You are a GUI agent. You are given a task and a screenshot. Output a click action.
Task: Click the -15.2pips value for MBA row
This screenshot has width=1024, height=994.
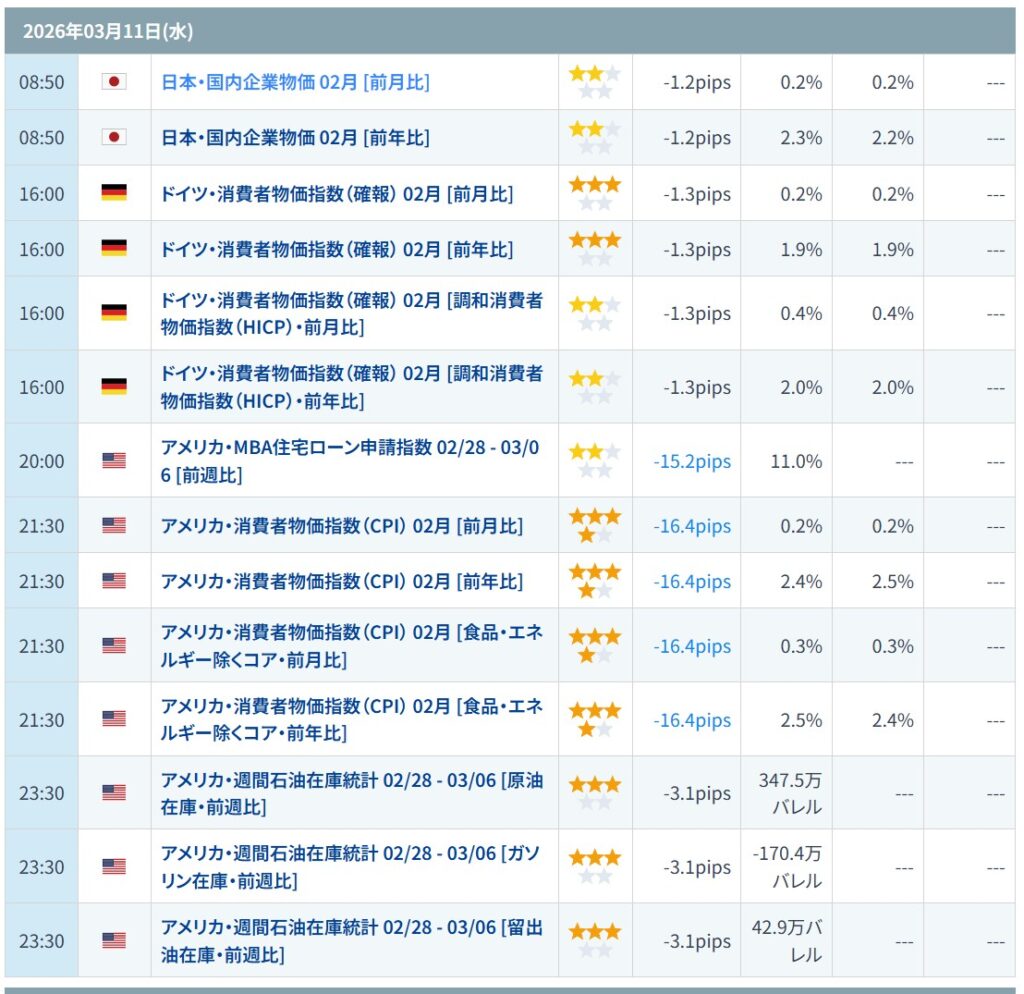coord(692,462)
